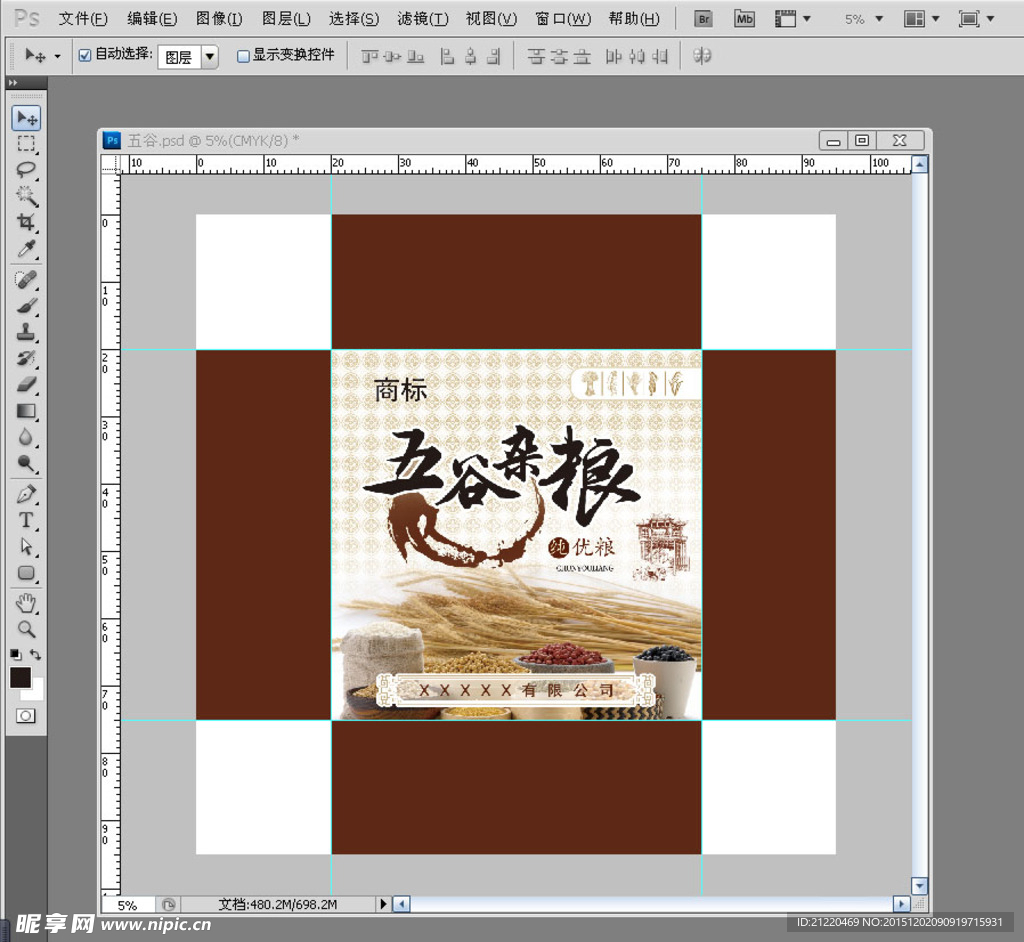
Task: Select the Rectangular Marquee tool
Action: [x=26, y=144]
